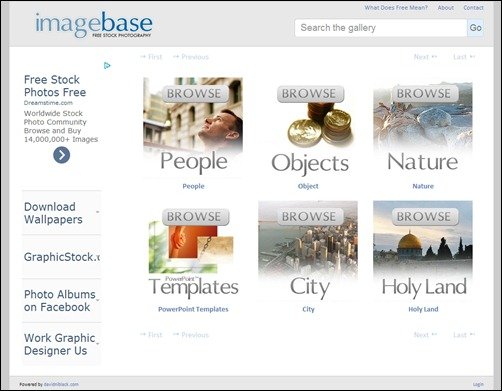Click the bottom Previous pagination link
Image resolution: width=502 pixels, height=391 pixels.
[x=191, y=335]
